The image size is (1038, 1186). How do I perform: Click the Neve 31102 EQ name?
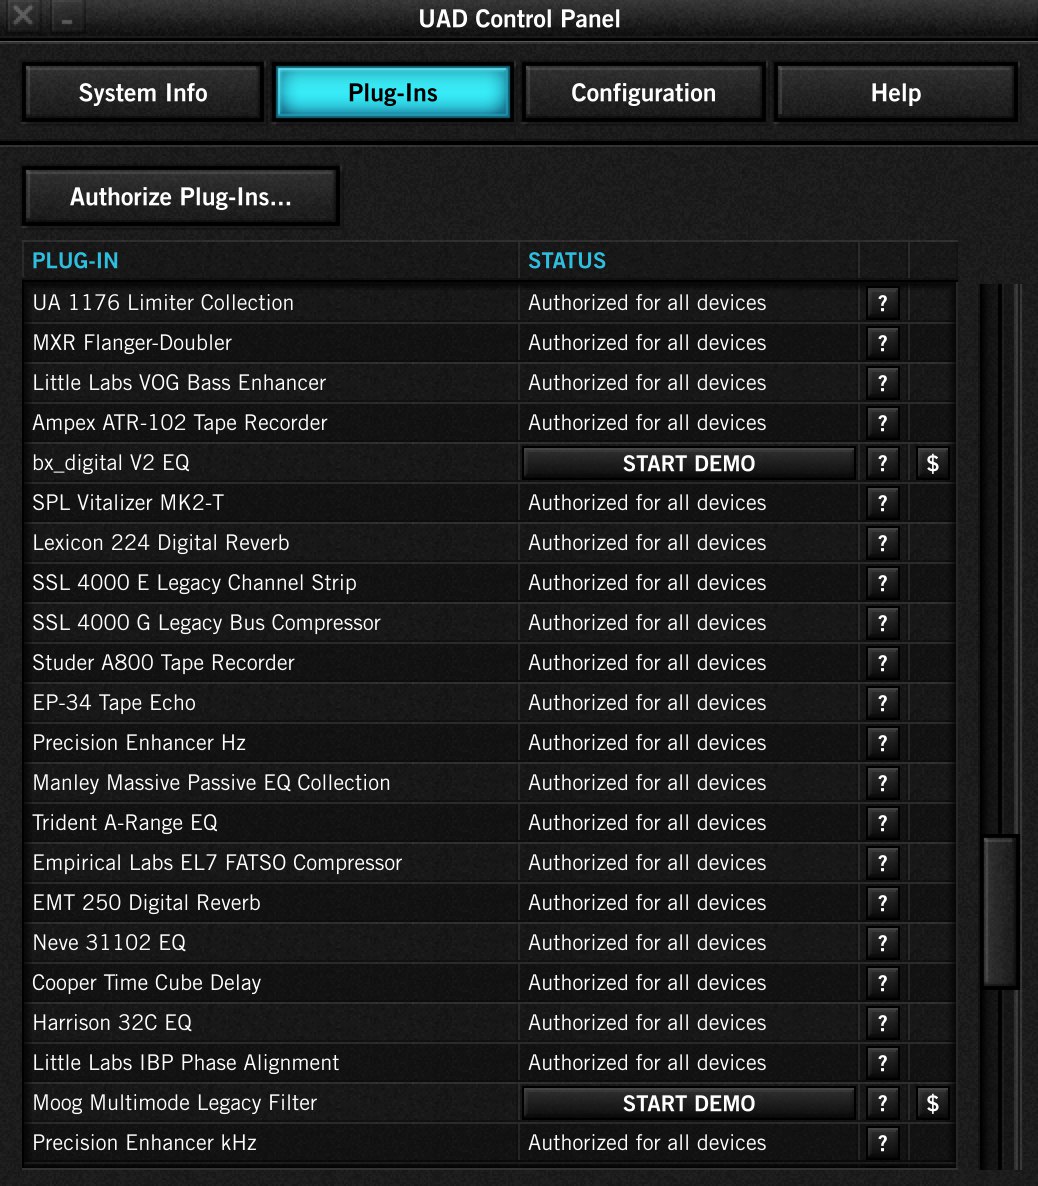point(109,943)
